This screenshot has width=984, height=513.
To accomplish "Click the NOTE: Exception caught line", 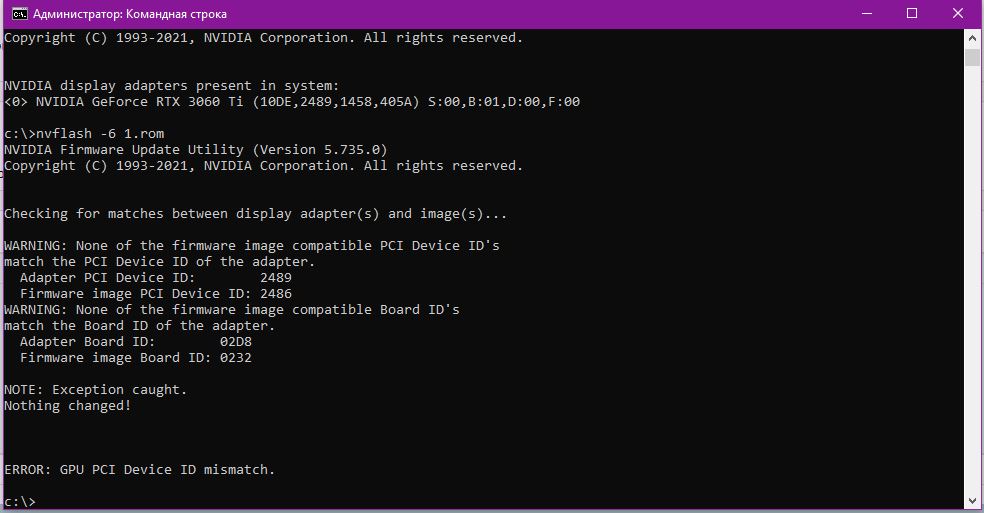I will click(x=96, y=390).
